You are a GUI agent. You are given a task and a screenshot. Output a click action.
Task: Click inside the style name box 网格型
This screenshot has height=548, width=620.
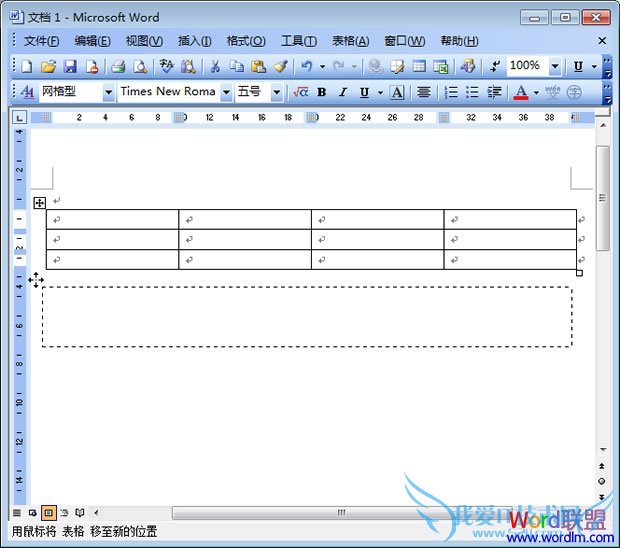click(x=71, y=92)
